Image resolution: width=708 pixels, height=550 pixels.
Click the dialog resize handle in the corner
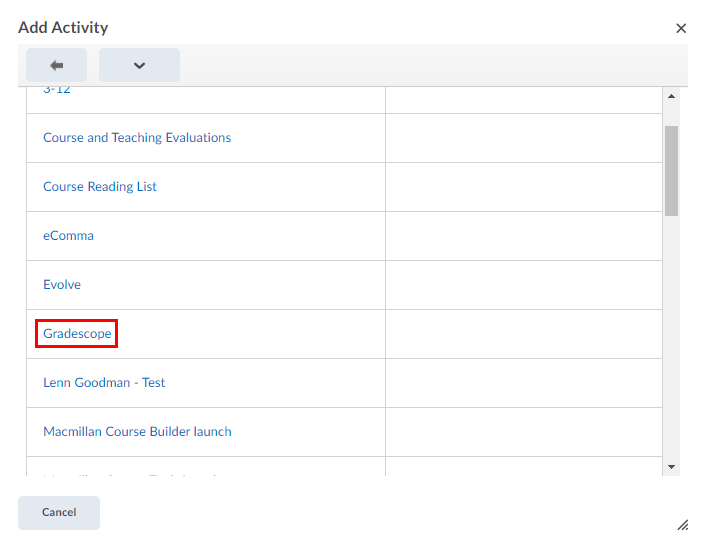[x=682, y=524]
